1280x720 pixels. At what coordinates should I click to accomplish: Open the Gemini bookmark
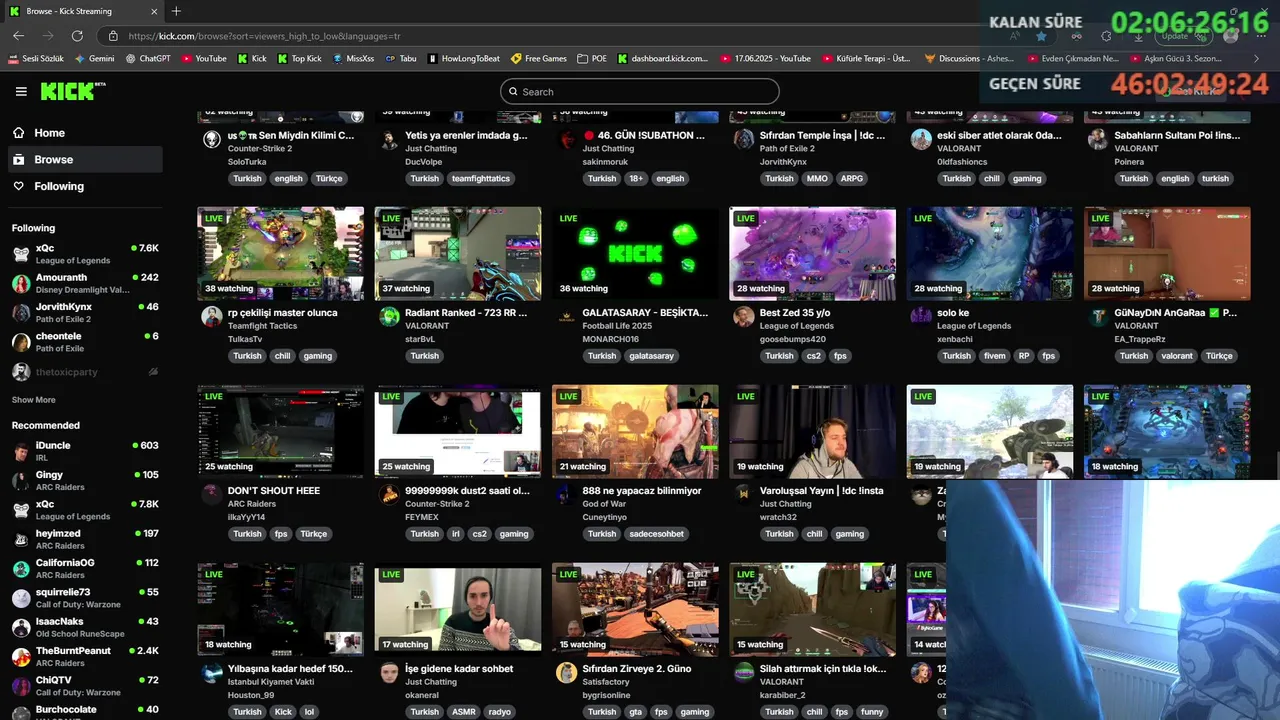pyautogui.click(x=95, y=59)
